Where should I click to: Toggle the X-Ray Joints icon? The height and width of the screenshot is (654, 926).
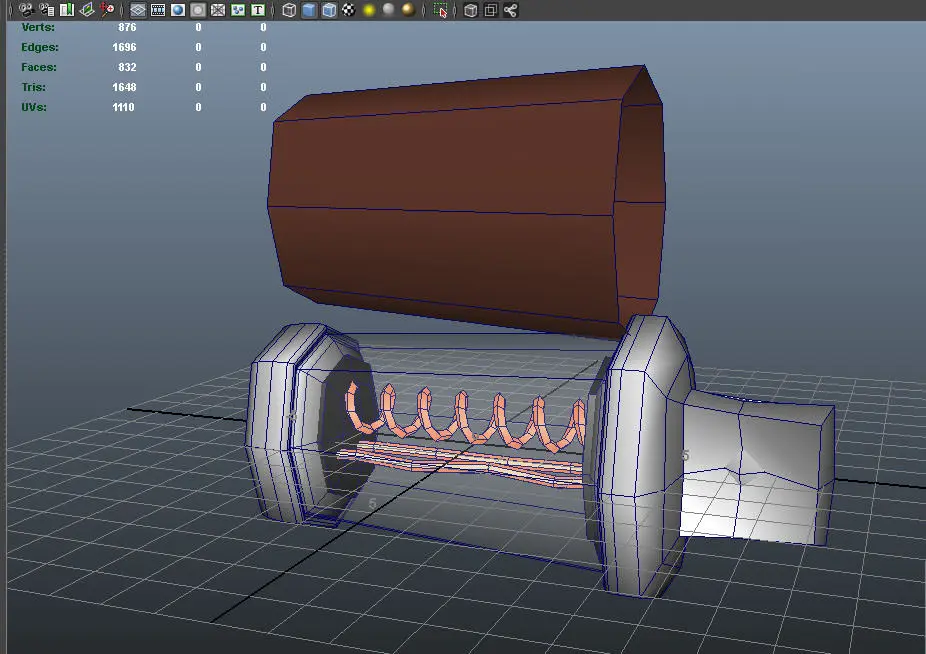click(511, 10)
